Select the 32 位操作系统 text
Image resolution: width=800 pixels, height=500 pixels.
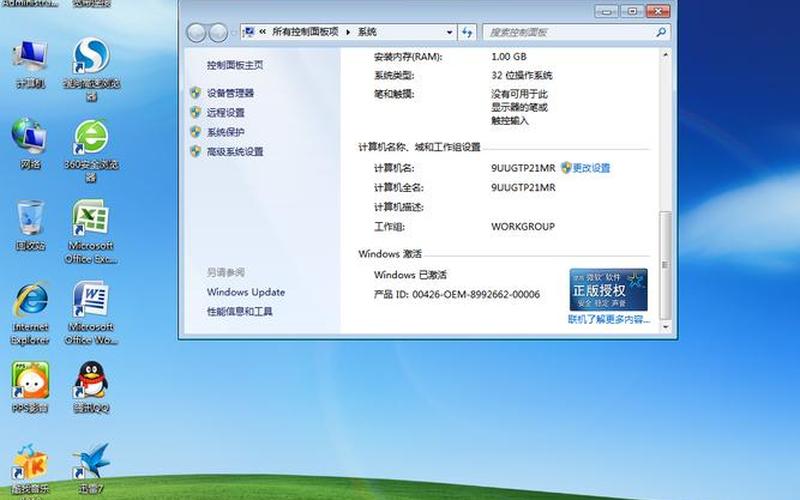click(x=521, y=76)
